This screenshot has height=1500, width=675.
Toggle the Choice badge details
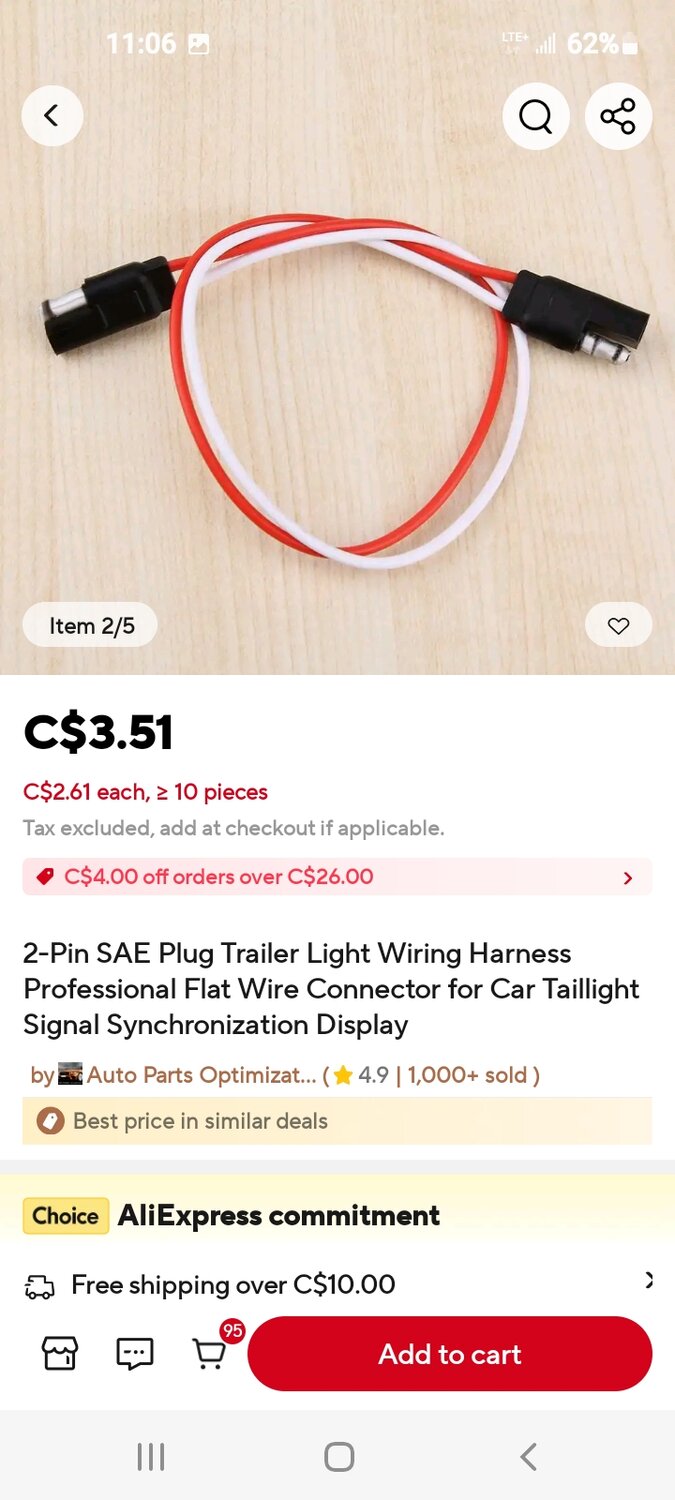(x=65, y=1215)
